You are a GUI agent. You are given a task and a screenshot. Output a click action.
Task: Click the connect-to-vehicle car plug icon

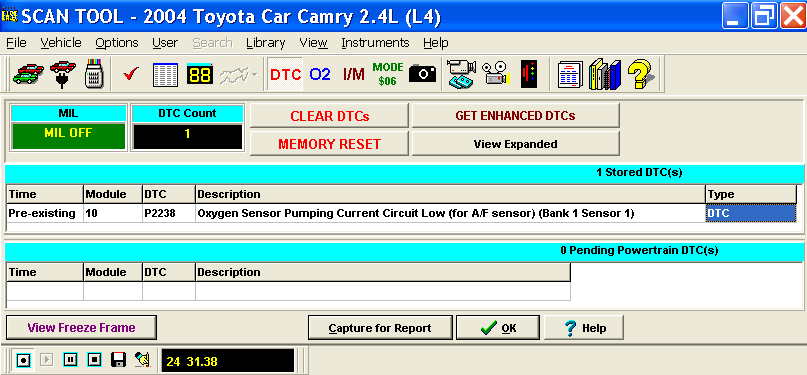tap(63, 74)
